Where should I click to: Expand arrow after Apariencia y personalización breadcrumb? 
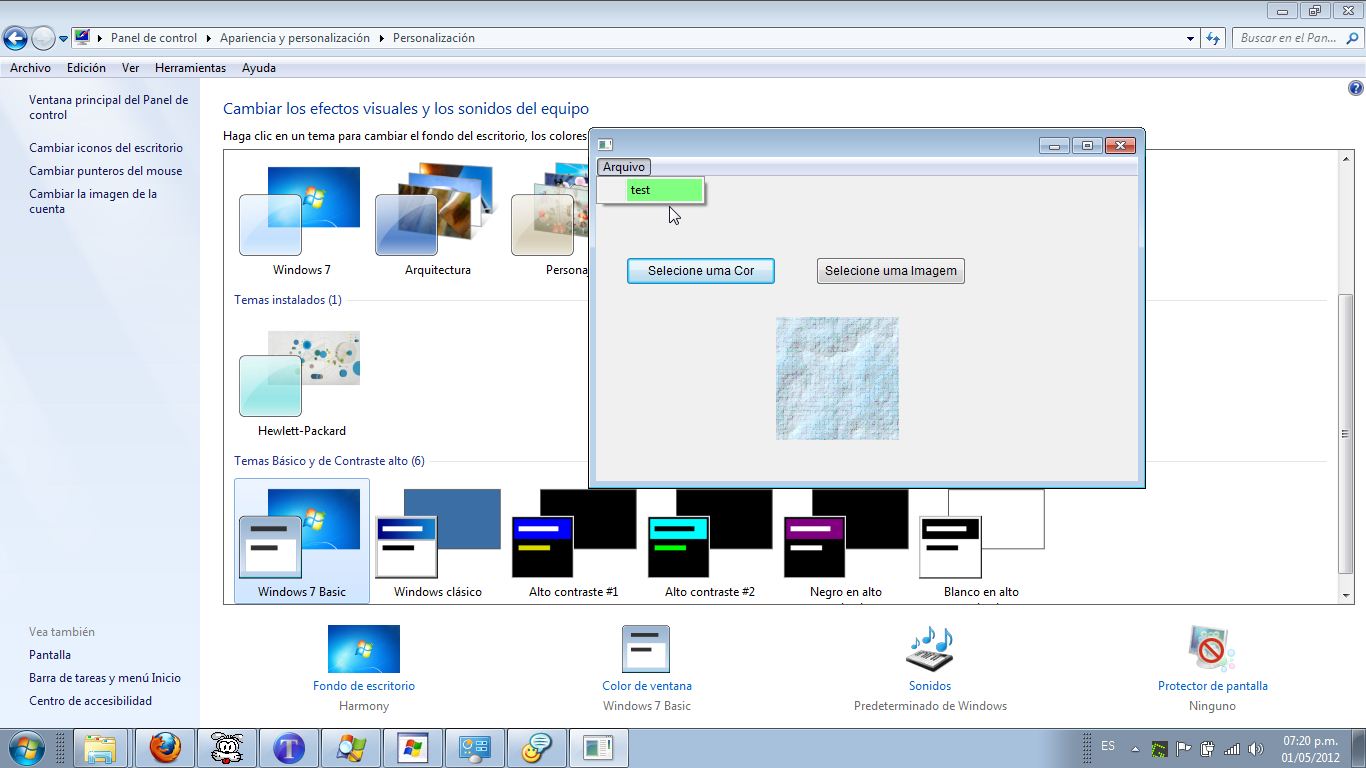[x=382, y=38]
